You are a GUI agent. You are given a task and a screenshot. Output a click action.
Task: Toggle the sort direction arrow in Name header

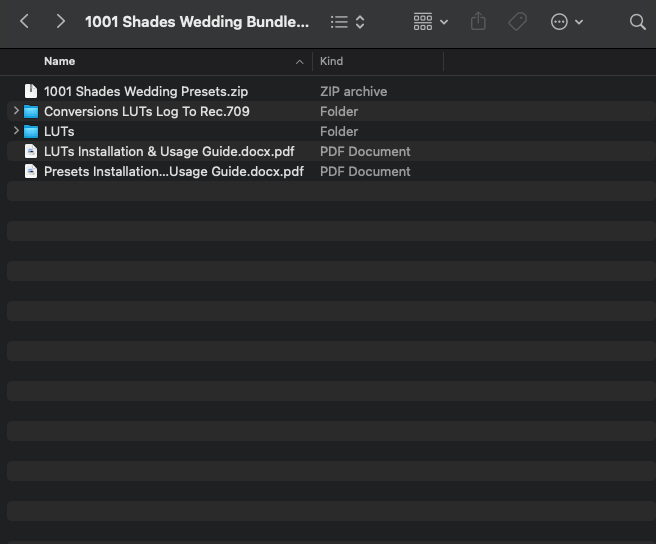[x=300, y=62]
